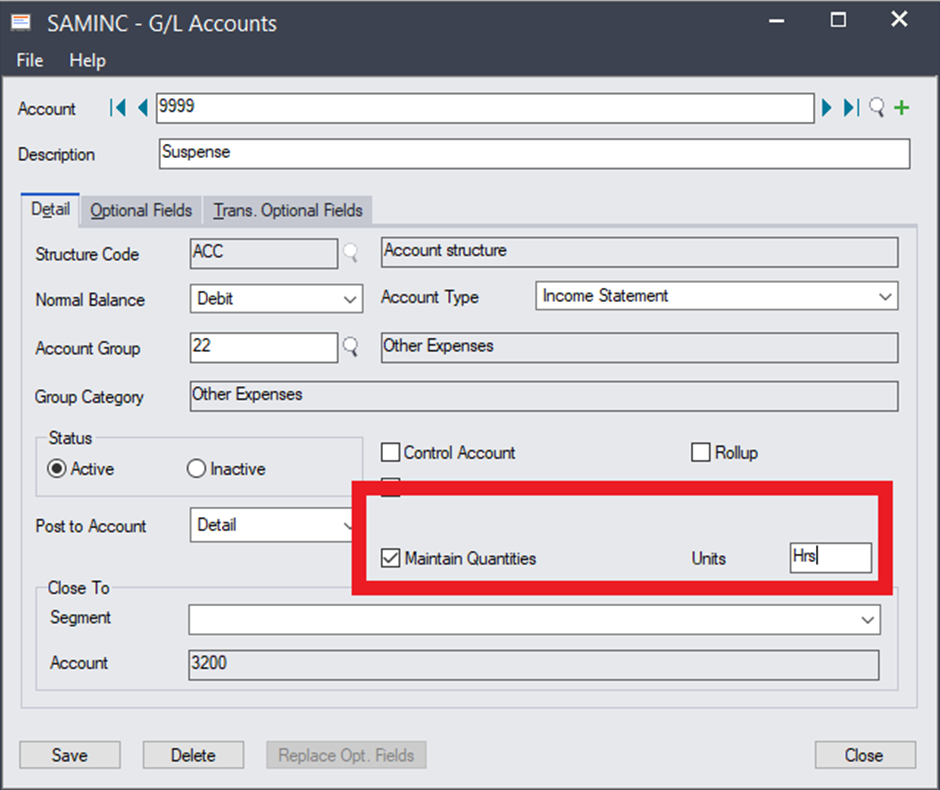Jump to last account record arrow
Image resolution: width=940 pixels, height=790 pixels.
pyautogui.click(x=851, y=108)
